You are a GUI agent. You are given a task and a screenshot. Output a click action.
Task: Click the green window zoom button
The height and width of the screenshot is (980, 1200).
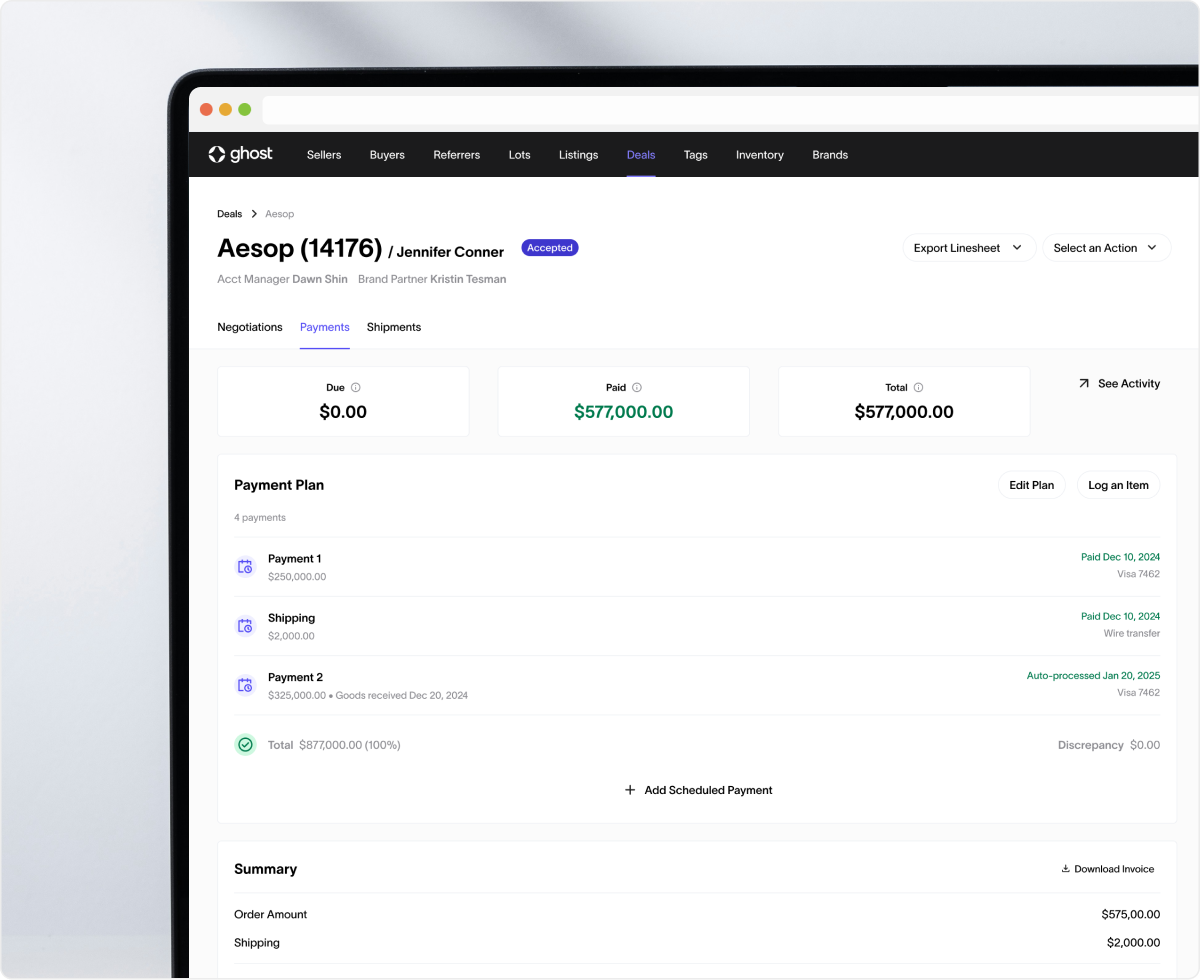coord(245,110)
